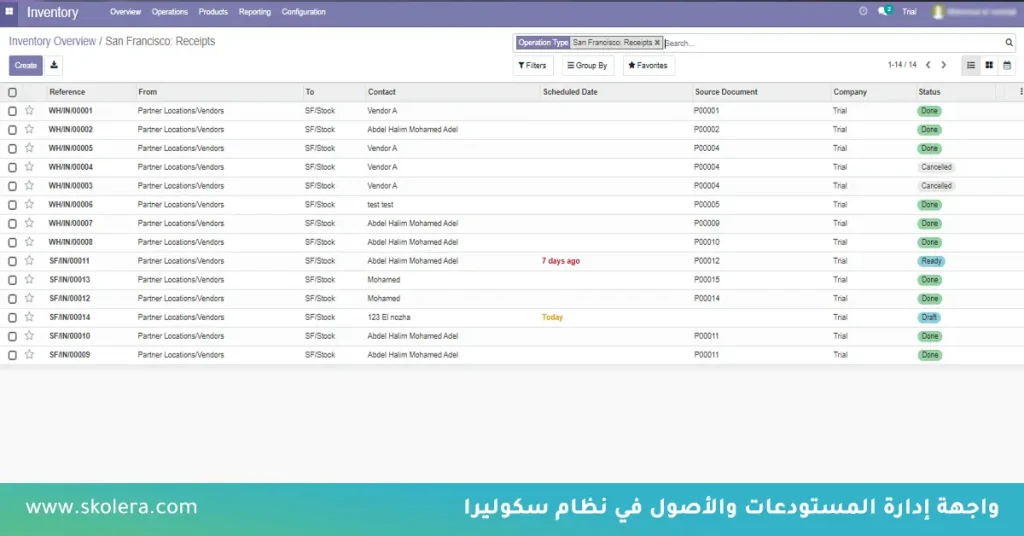Star the WH/IN/00003 record
Viewport: 1024px width, 536px height.
[x=29, y=185]
